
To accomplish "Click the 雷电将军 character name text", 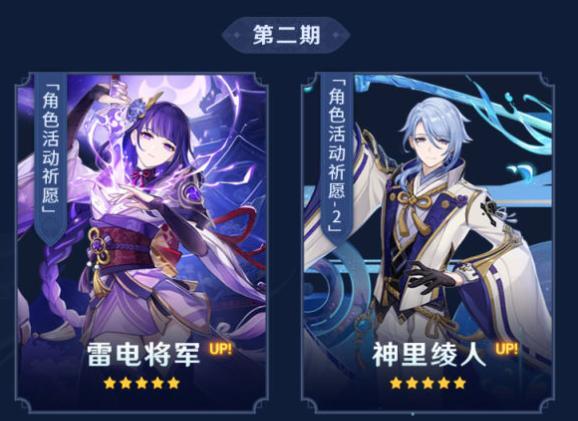I will pyautogui.click(x=144, y=355).
